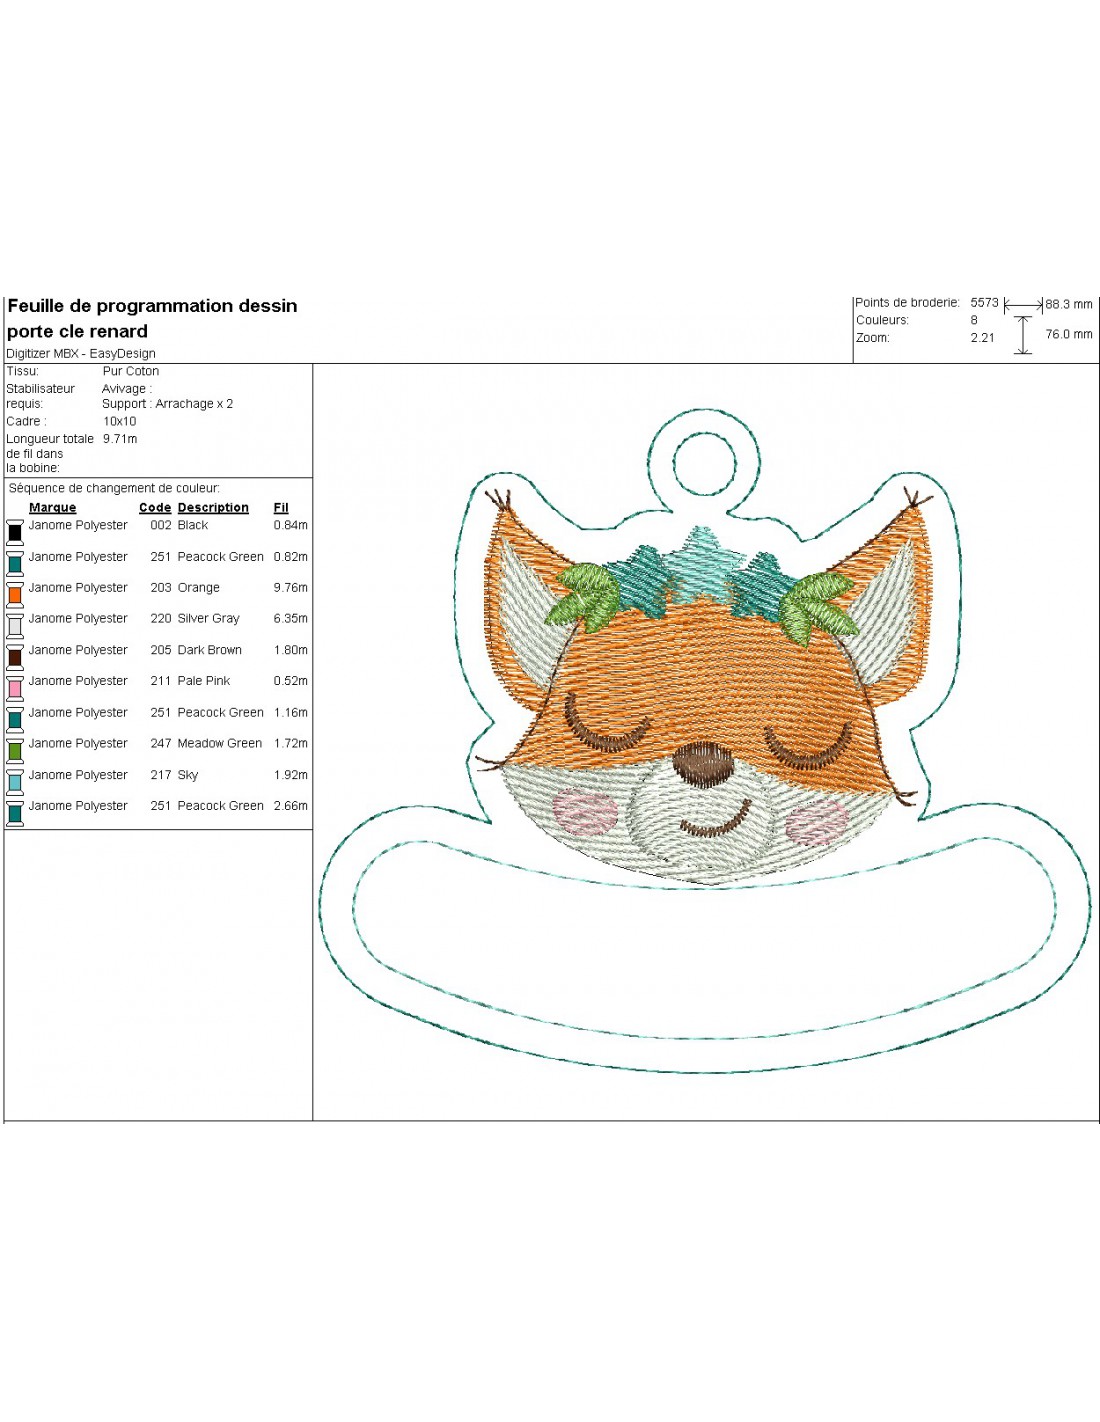Click the Code column header
The image size is (1100, 1422).
point(154,508)
